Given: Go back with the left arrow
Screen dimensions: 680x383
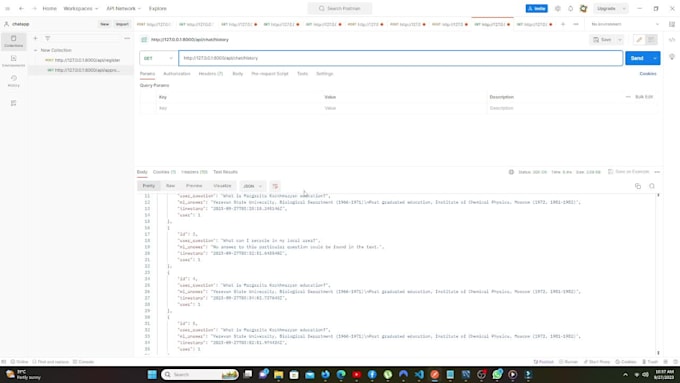Looking at the screenshot, I should click(x=21, y=8).
